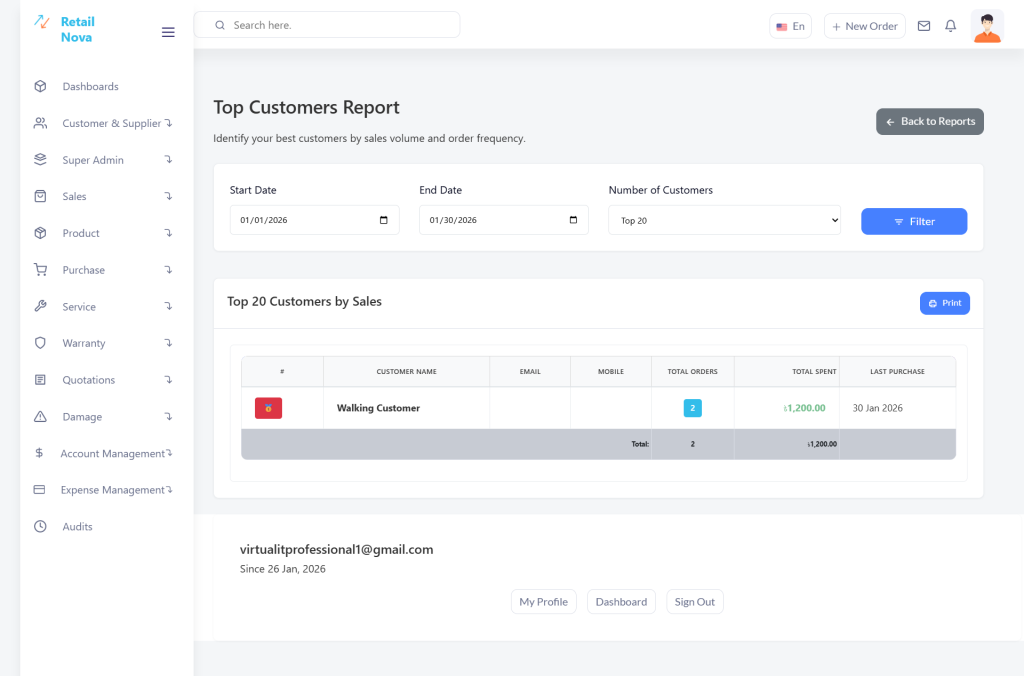Click the Back to Reports button
The width and height of the screenshot is (1024, 676).
click(929, 121)
